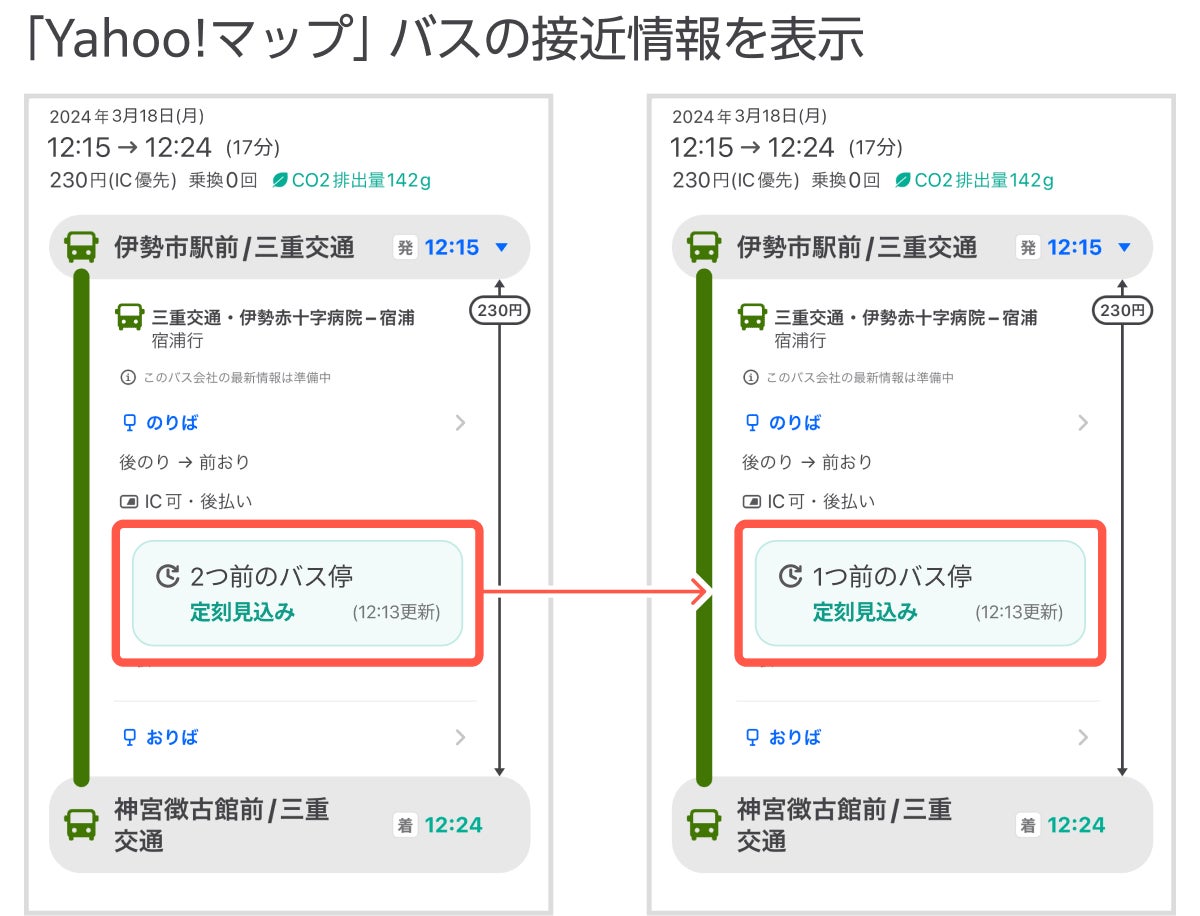The height and width of the screenshot is (916, 1200).
Task: Click 宿浦行 destination text on the 1つ前 screen
Action: [801, 340]
